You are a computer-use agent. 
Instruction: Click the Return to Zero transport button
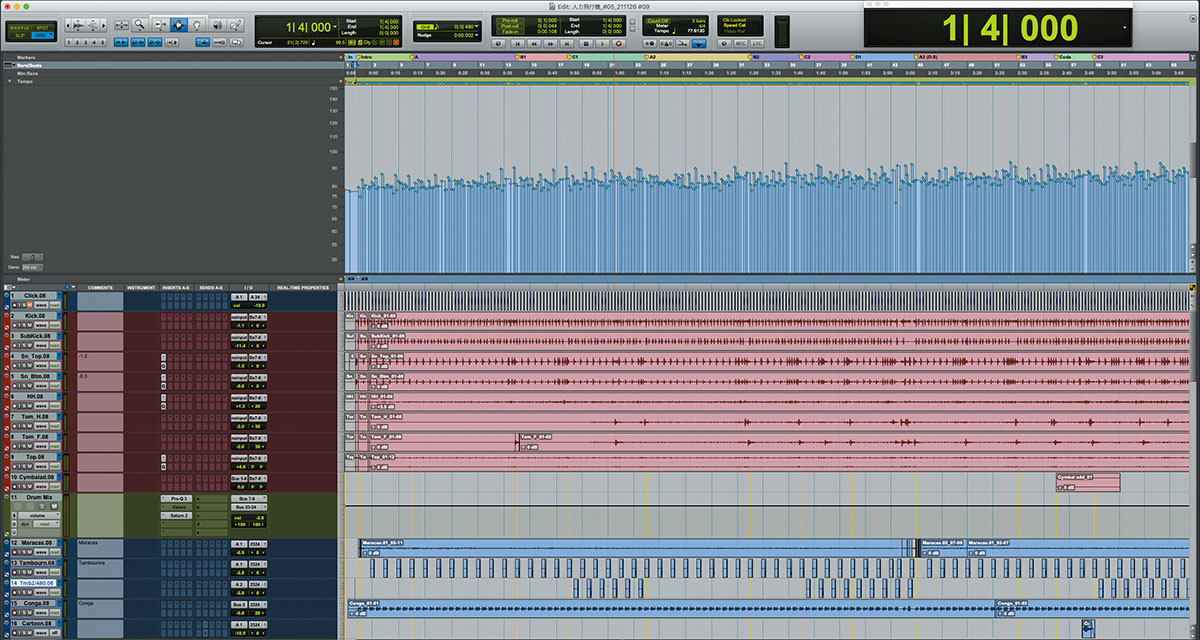(x=517, y=43)
